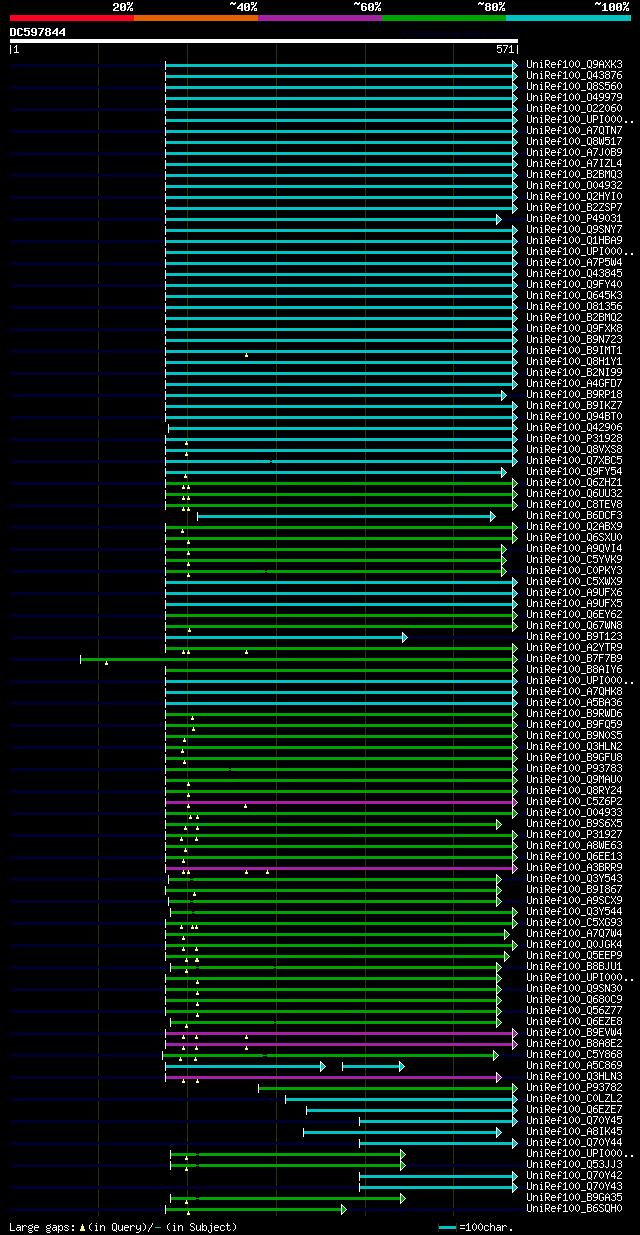
Task: Select the UniRef100_Q3HLN3 label
Action: 574,1076
